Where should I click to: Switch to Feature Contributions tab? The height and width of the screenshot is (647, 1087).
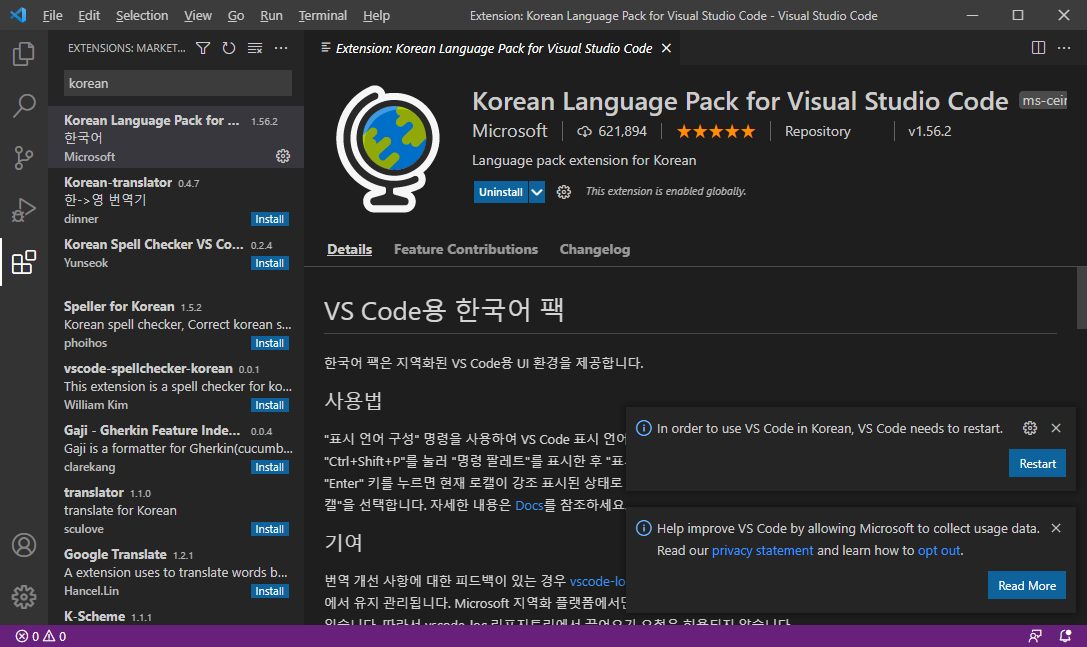[466, 249]
